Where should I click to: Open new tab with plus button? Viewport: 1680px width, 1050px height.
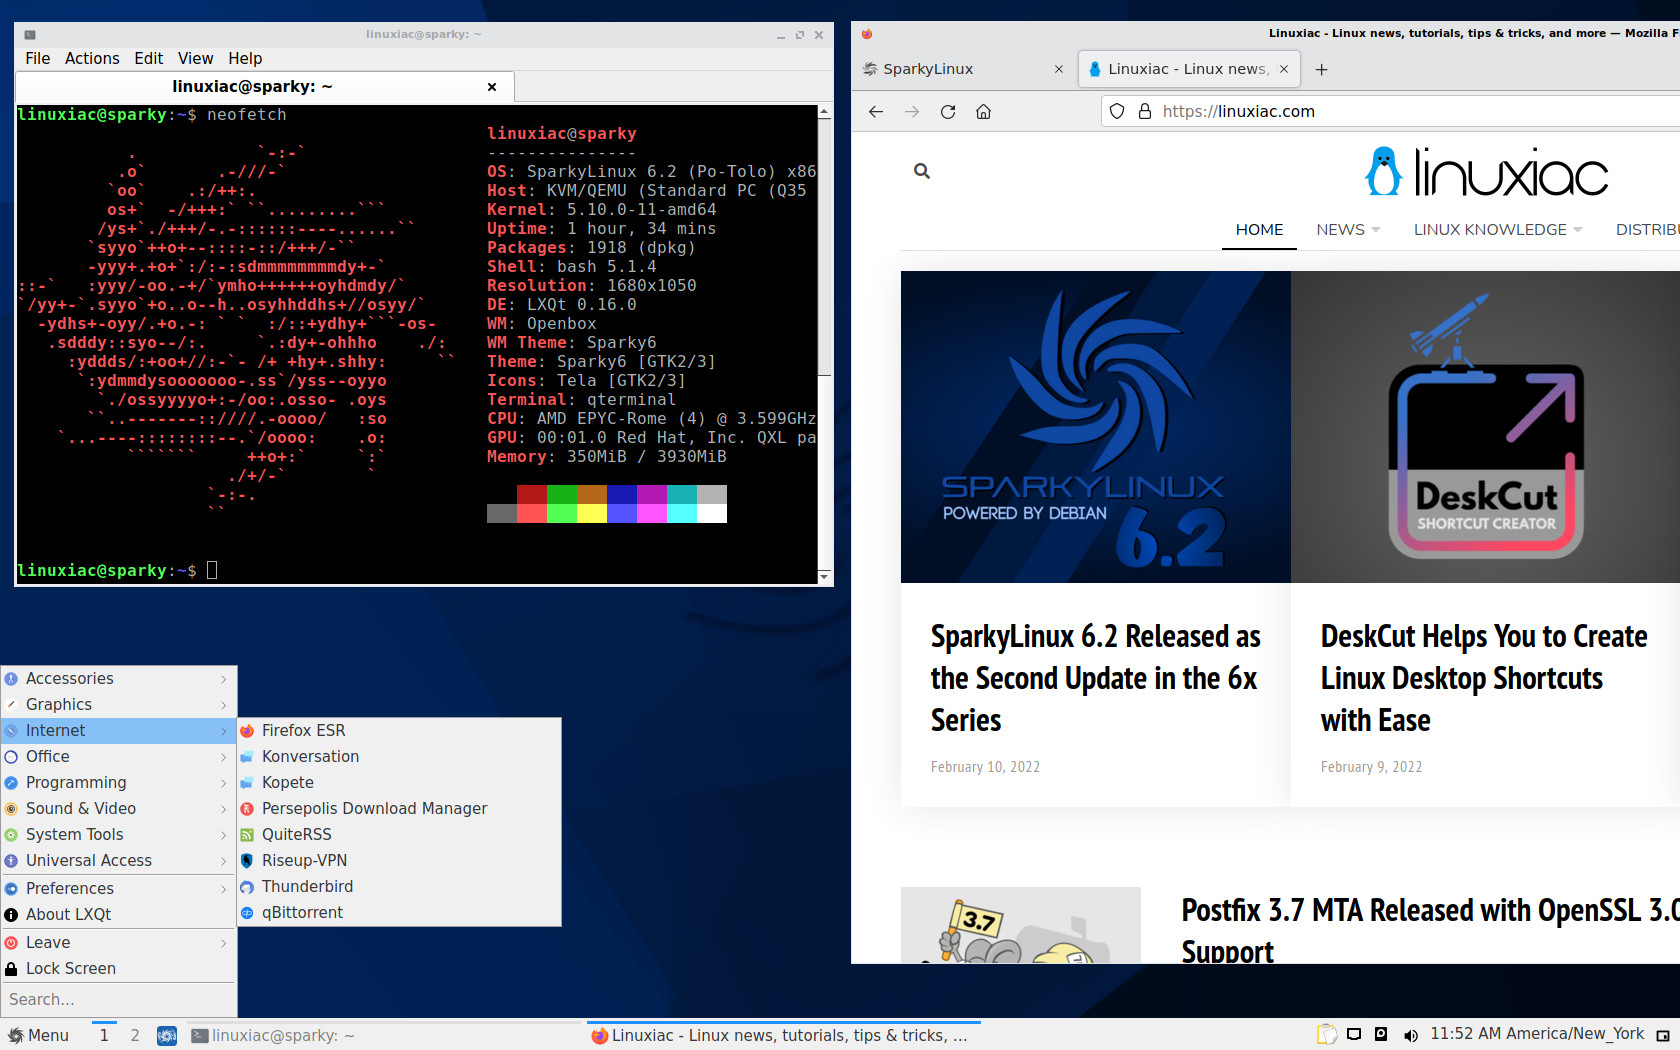click(x=1321, y=69)
